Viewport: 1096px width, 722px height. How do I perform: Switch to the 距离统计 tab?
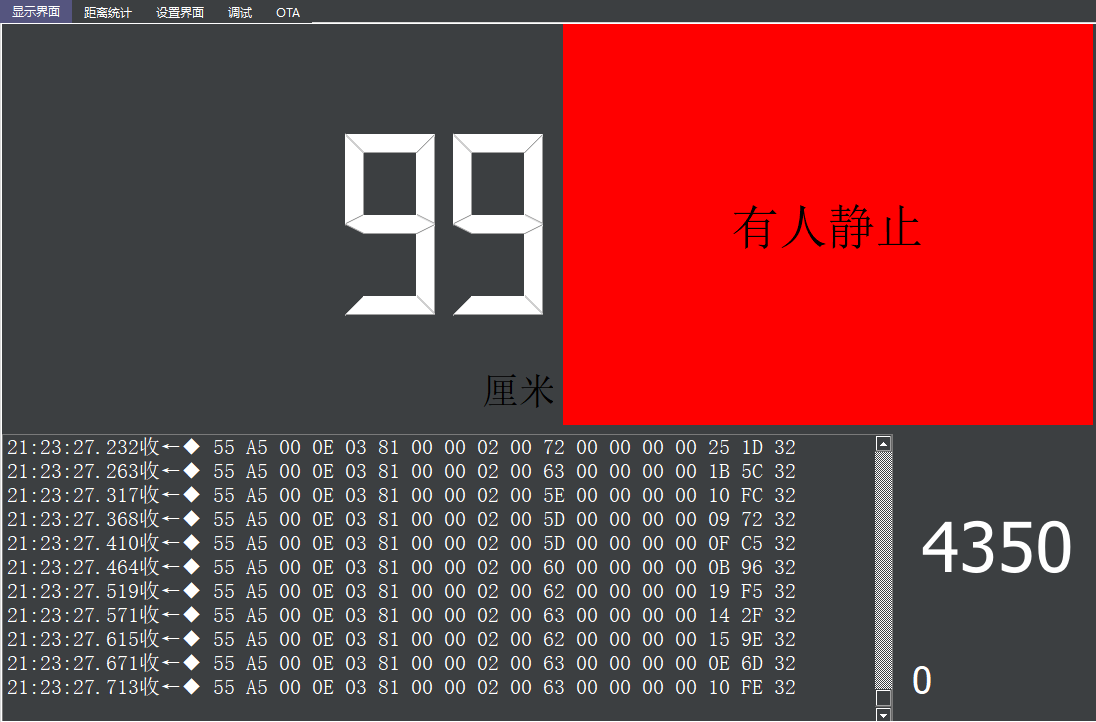(x=107, y=12)
